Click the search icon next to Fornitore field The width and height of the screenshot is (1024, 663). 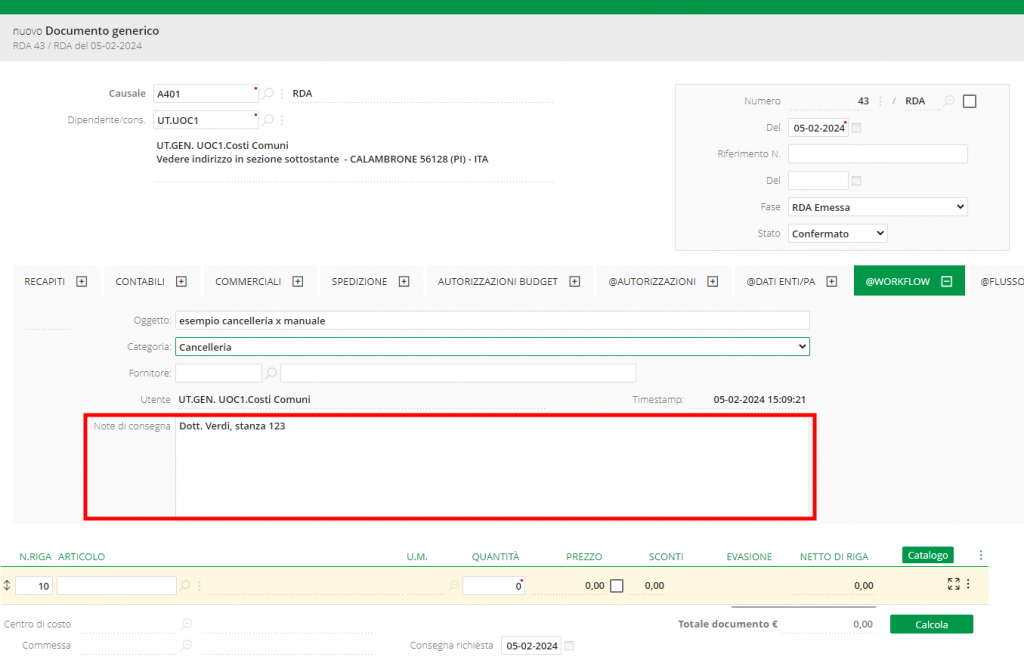[x=269, y=373]
